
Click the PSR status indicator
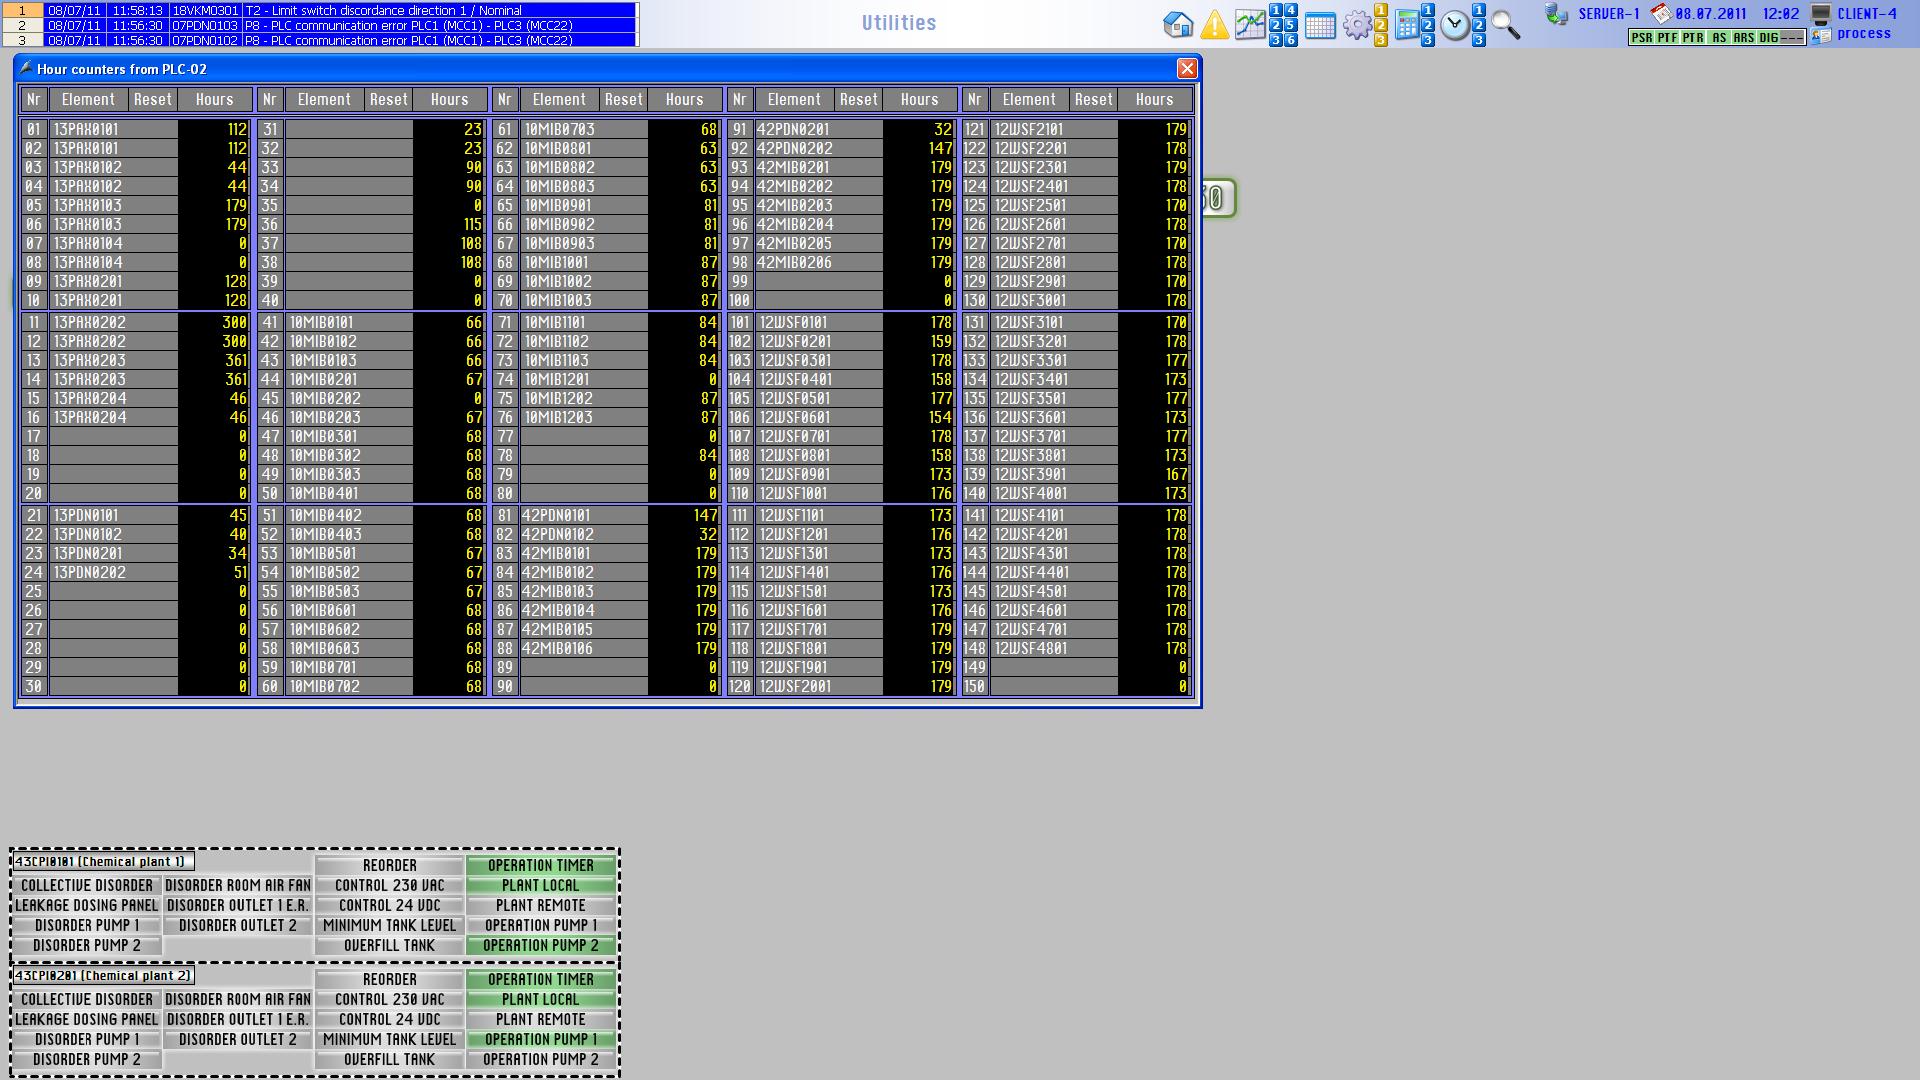pyautogui.click(x=1641, y=37)
